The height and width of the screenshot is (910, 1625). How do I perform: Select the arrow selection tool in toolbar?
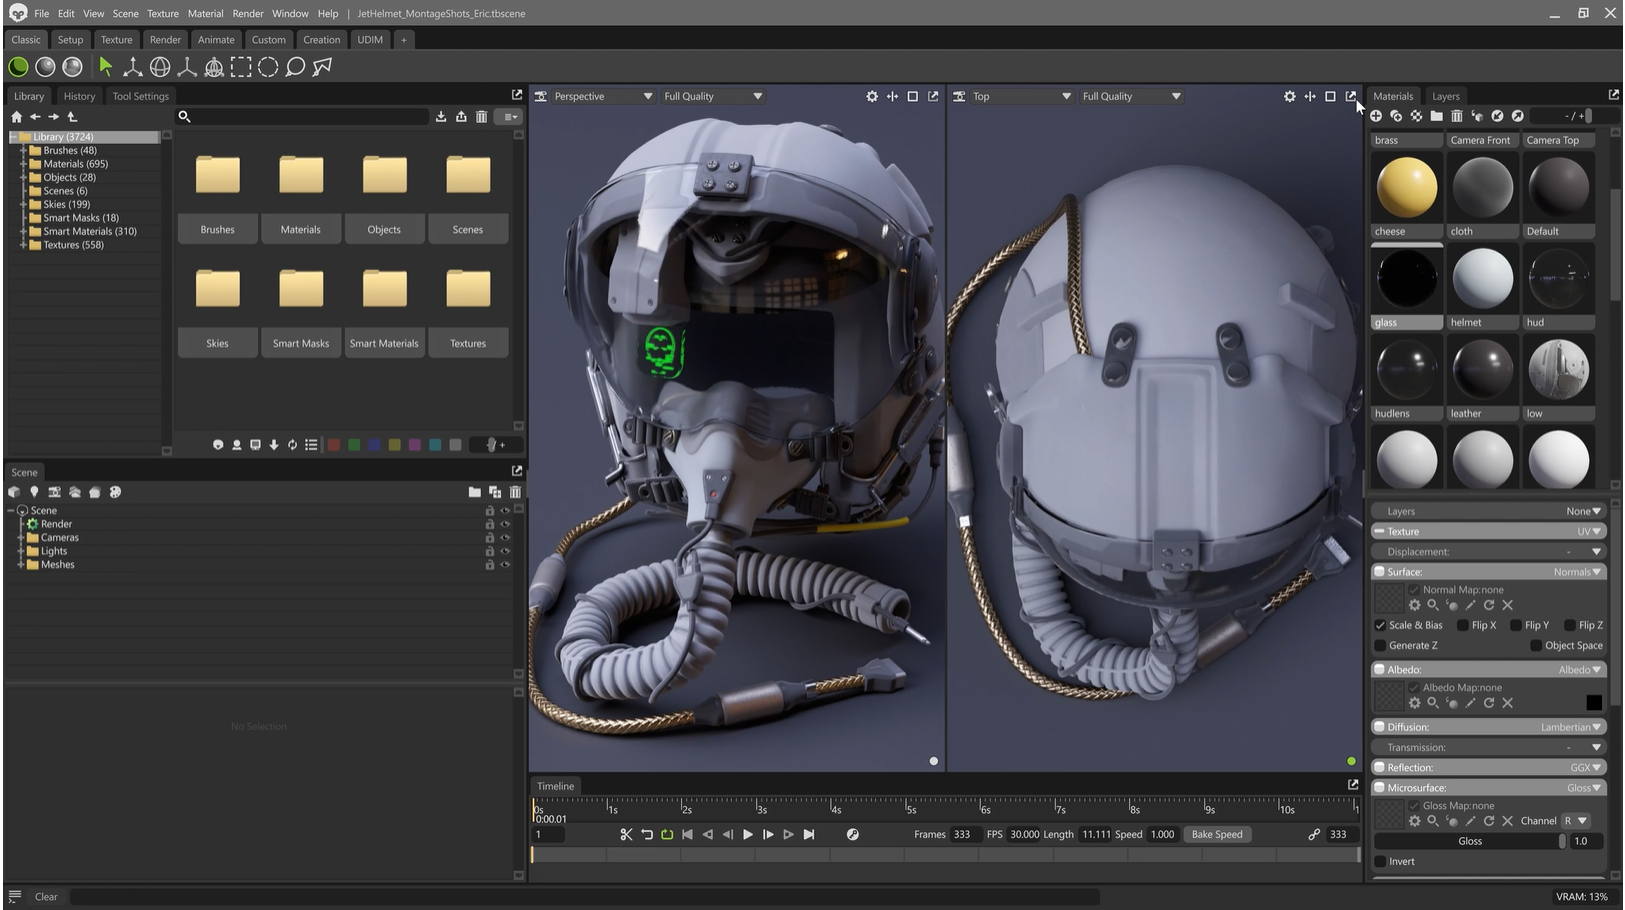[105, 67]
